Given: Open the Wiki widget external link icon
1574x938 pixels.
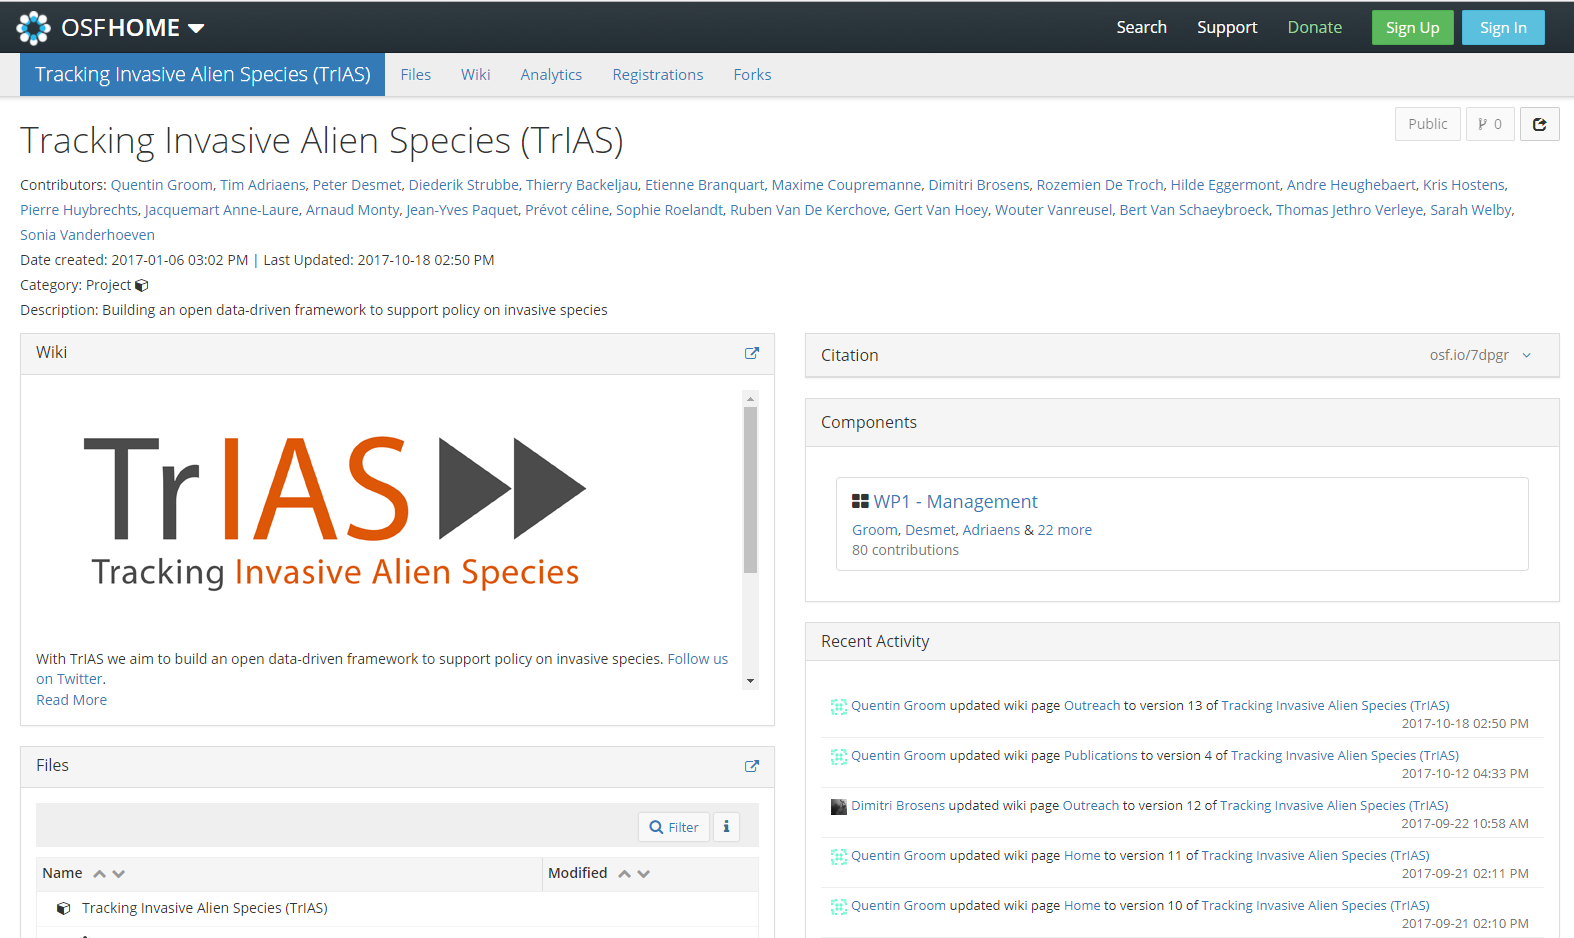Looking at the screenshot, I should (x=752, y=353).
